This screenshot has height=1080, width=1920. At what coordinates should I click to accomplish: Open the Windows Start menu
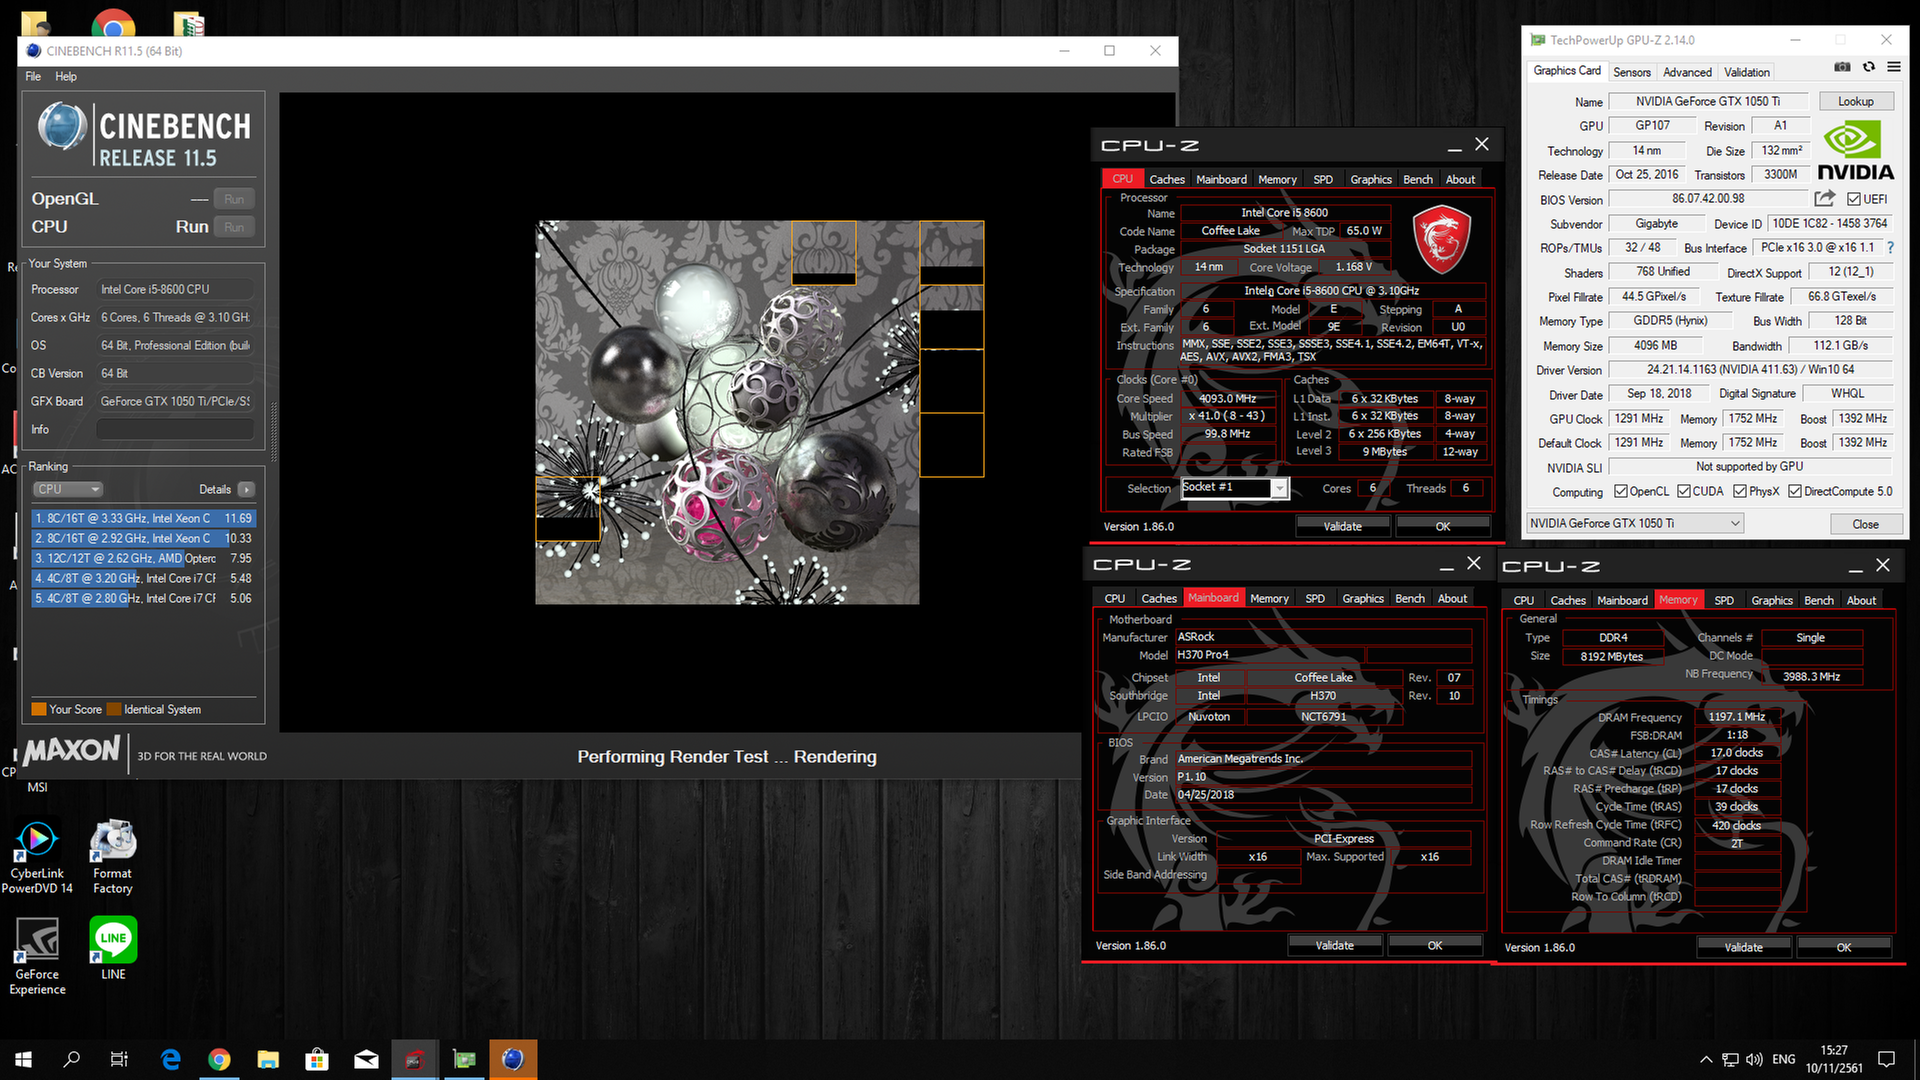pyautogui.click(x=24, y=1059)
